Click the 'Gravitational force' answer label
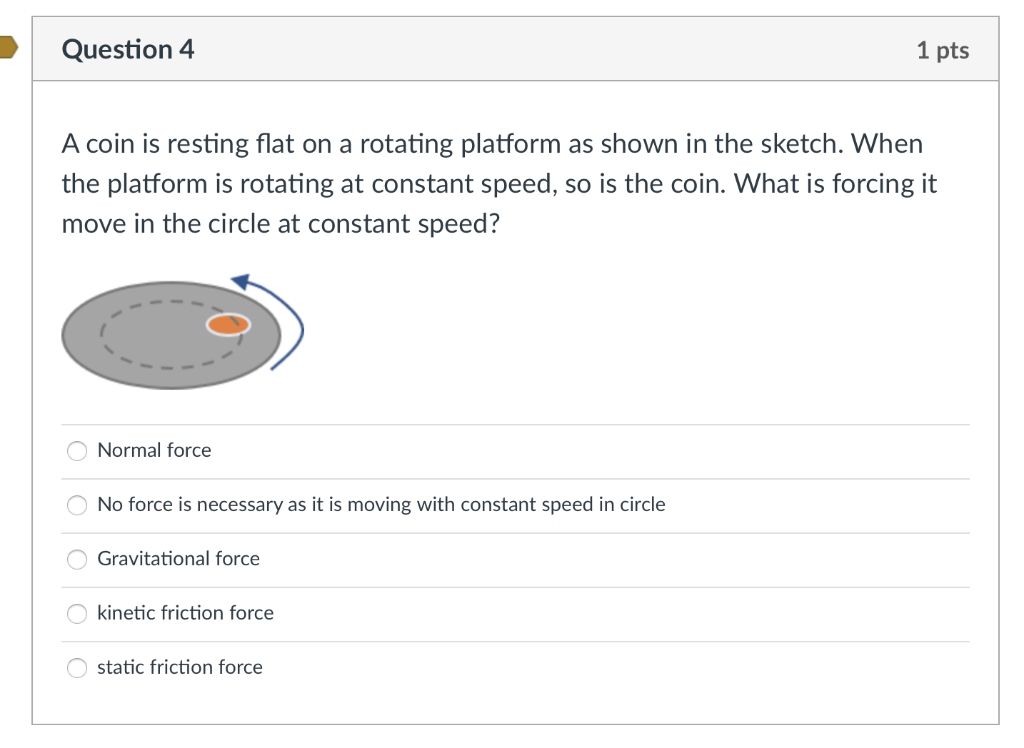Screen dimensions: 1024x748 [178, 559]
